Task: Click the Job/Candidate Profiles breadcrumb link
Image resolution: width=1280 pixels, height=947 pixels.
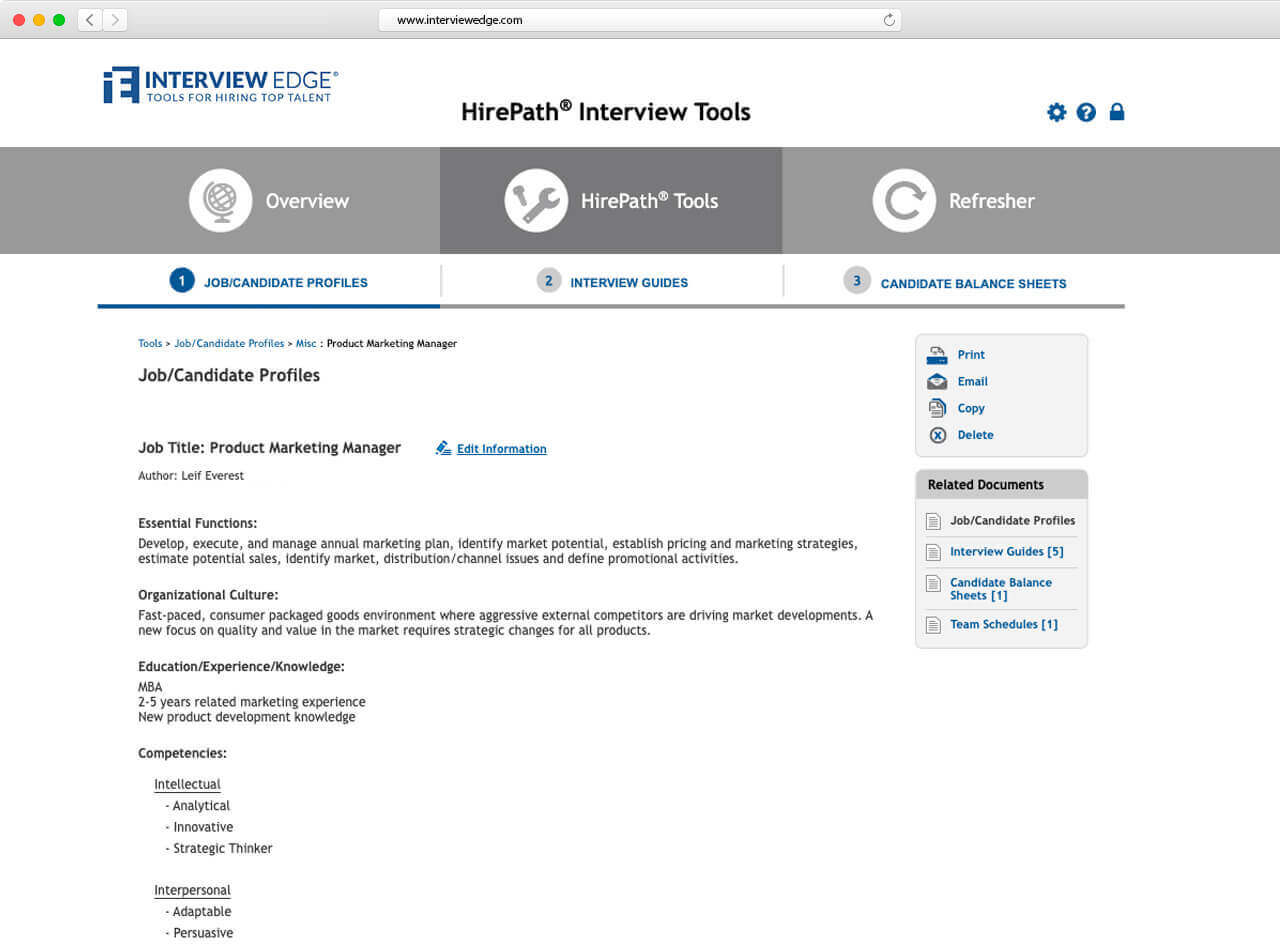Action: click(229, 344)
